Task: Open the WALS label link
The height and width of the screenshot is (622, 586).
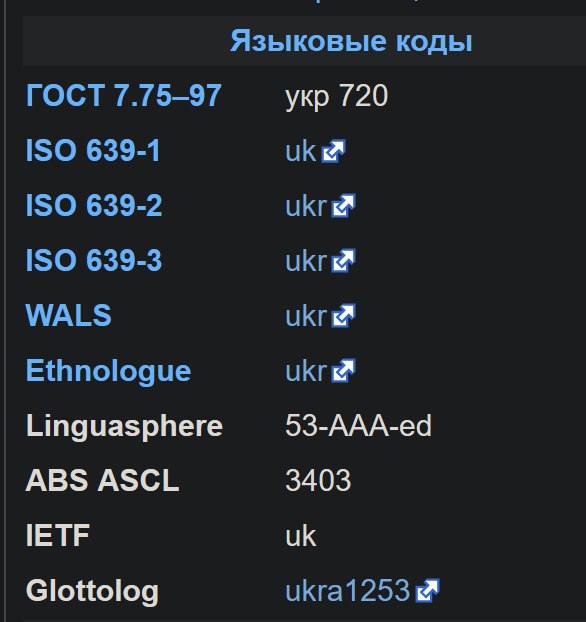Action: click(68, 315)
